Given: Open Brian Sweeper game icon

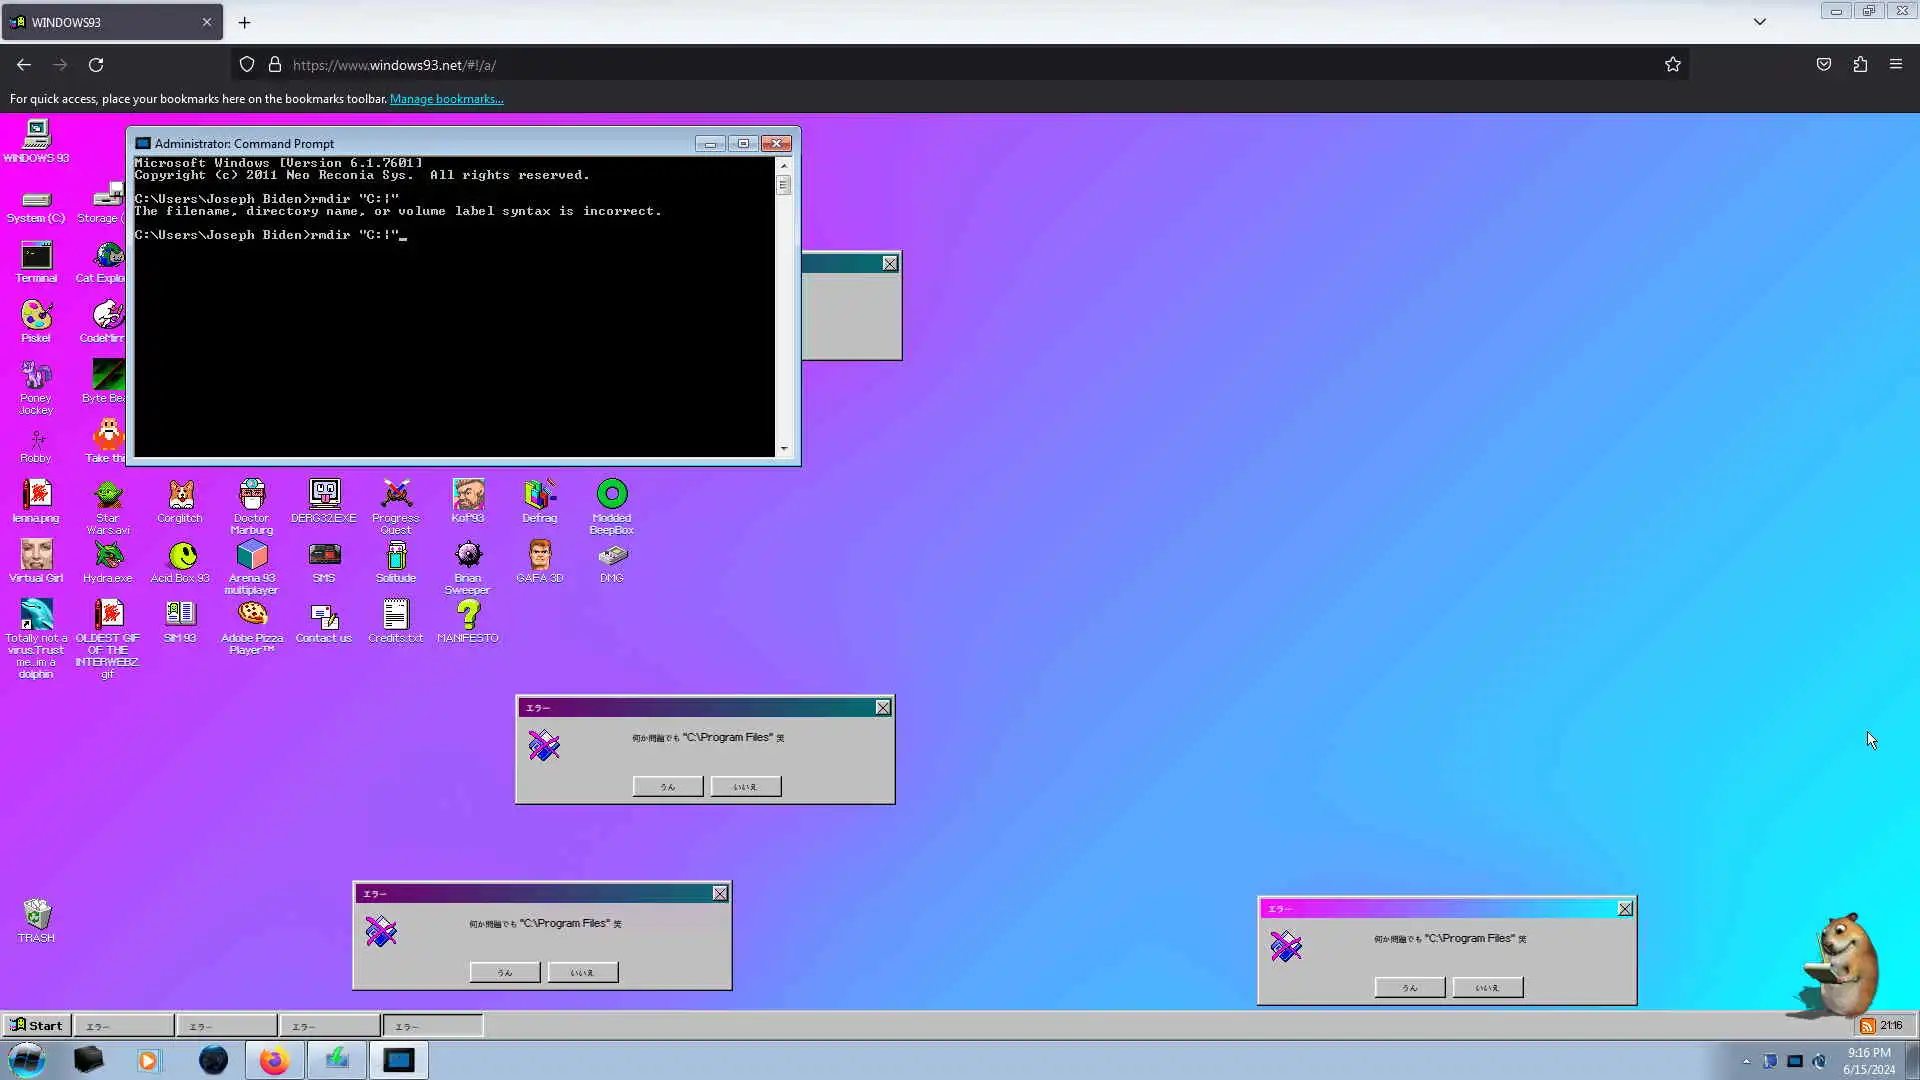Looking at the screenshot, I should pyautogui.click(x=468, y=555).
